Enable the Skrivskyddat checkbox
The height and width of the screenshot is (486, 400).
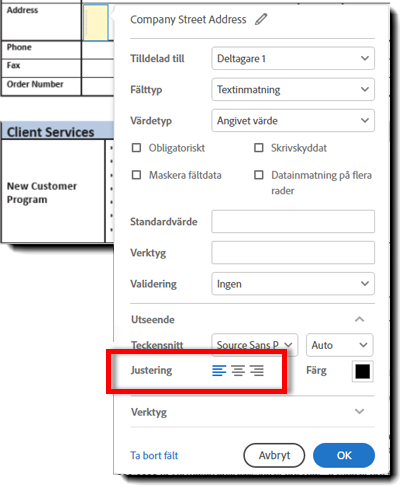click(259, 148)
